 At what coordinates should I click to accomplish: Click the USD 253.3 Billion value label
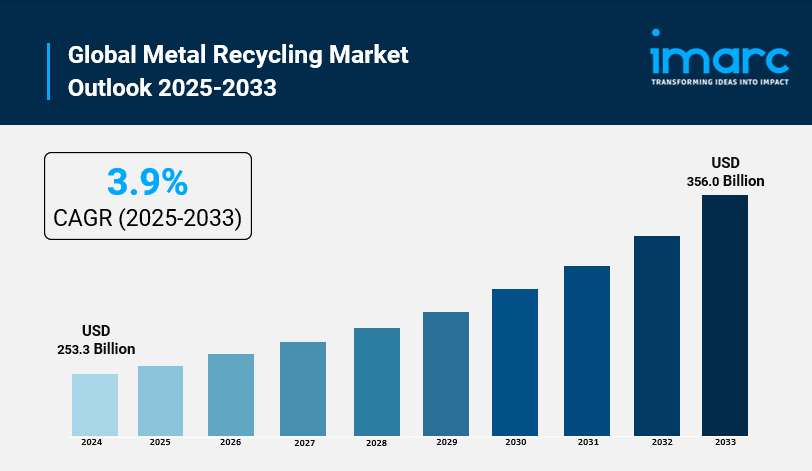coord(96,340)
